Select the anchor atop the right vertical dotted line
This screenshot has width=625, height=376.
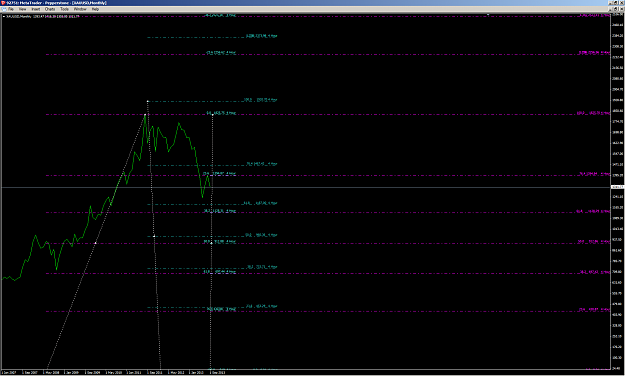click(212, 114)
